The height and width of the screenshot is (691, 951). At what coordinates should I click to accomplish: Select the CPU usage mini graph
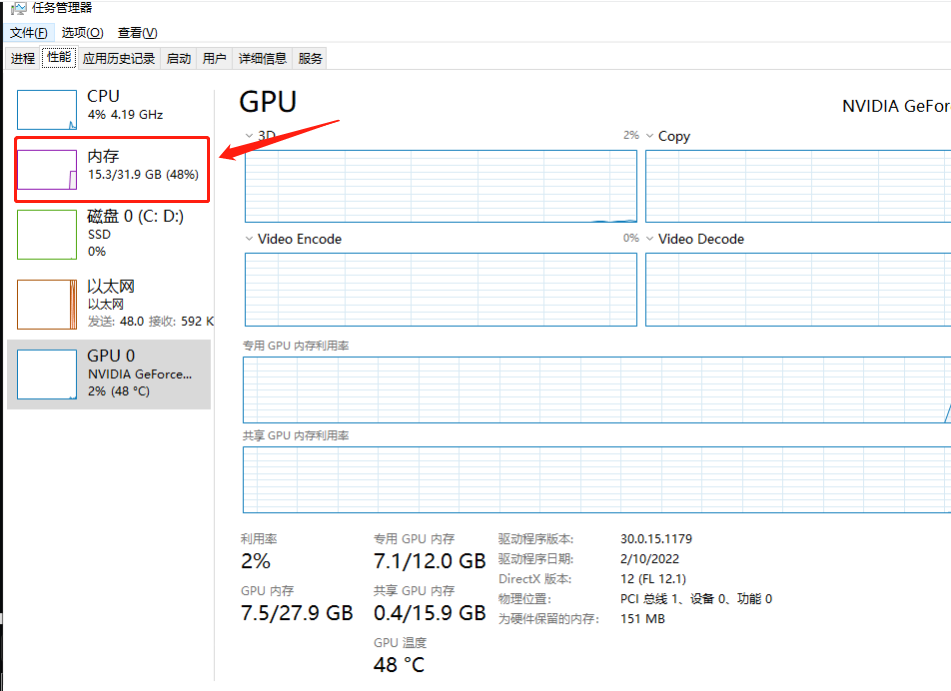47,110
